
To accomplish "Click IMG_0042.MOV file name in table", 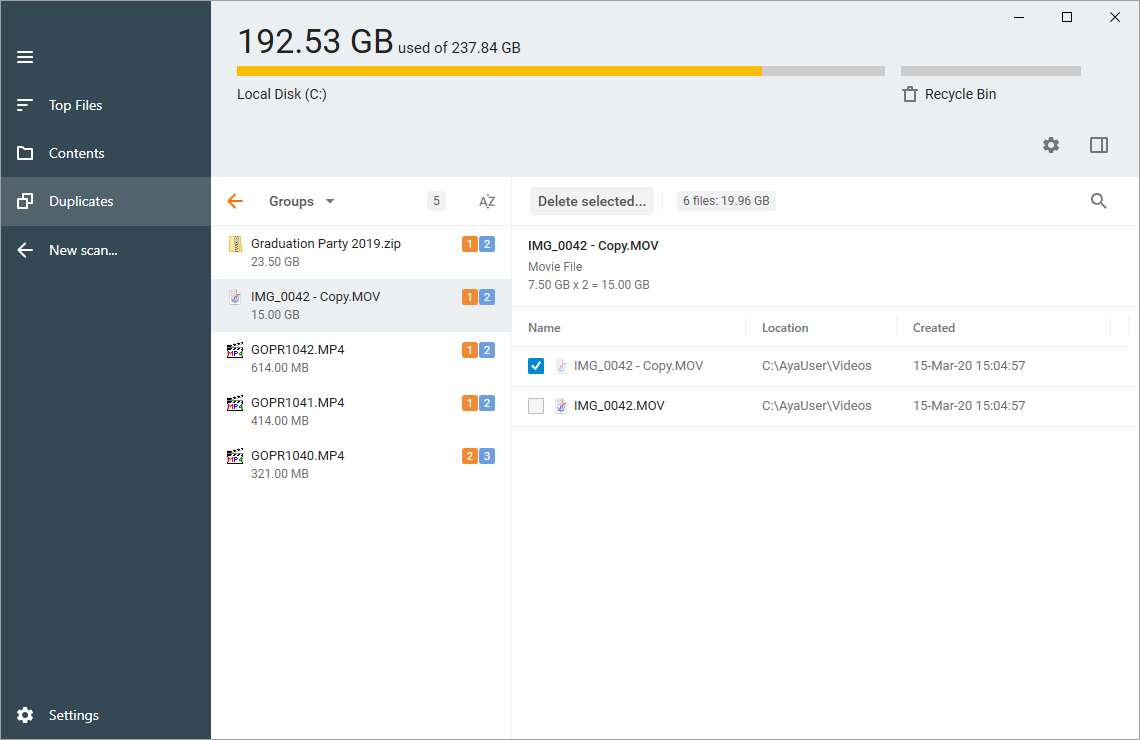I will point(619,406).
